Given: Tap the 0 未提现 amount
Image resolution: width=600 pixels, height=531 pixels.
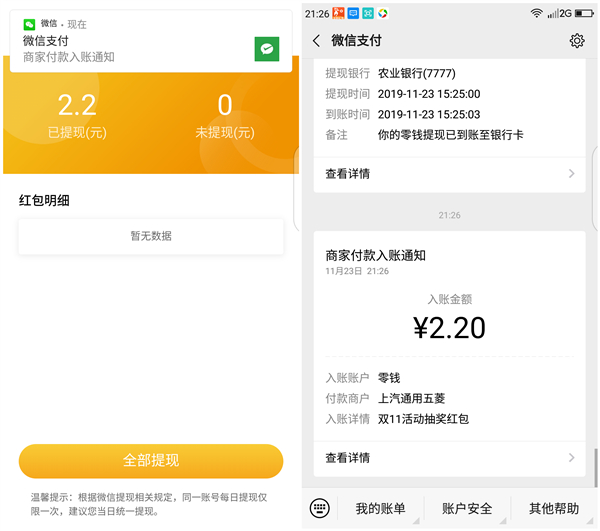Looking at the screenshot, I should [225, 105].
